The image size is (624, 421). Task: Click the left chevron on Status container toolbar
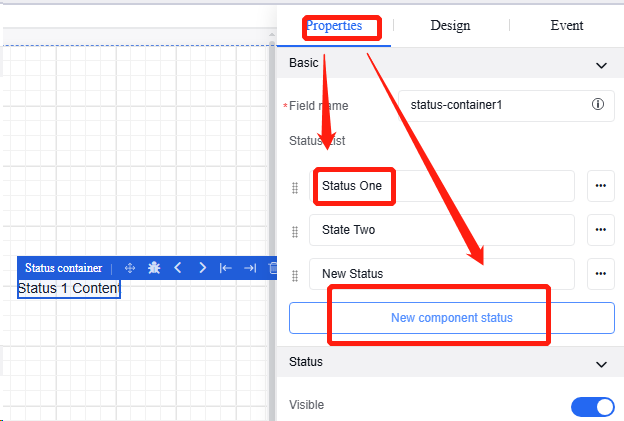(x=178, y=268)
